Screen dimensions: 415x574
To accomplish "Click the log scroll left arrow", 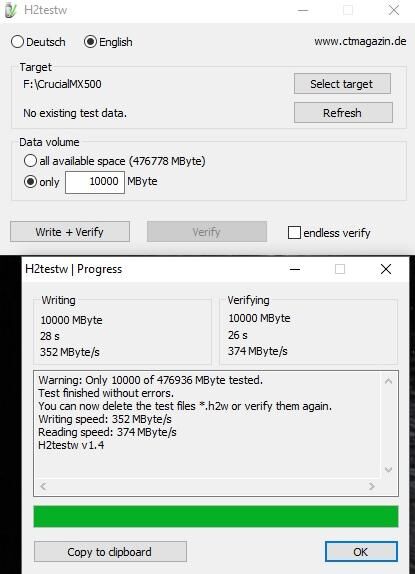I will [x=43, y=486].
